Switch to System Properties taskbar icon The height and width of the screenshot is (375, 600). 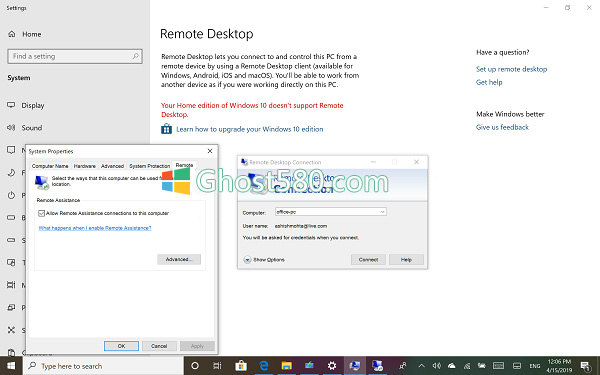(x=355, y=366)
